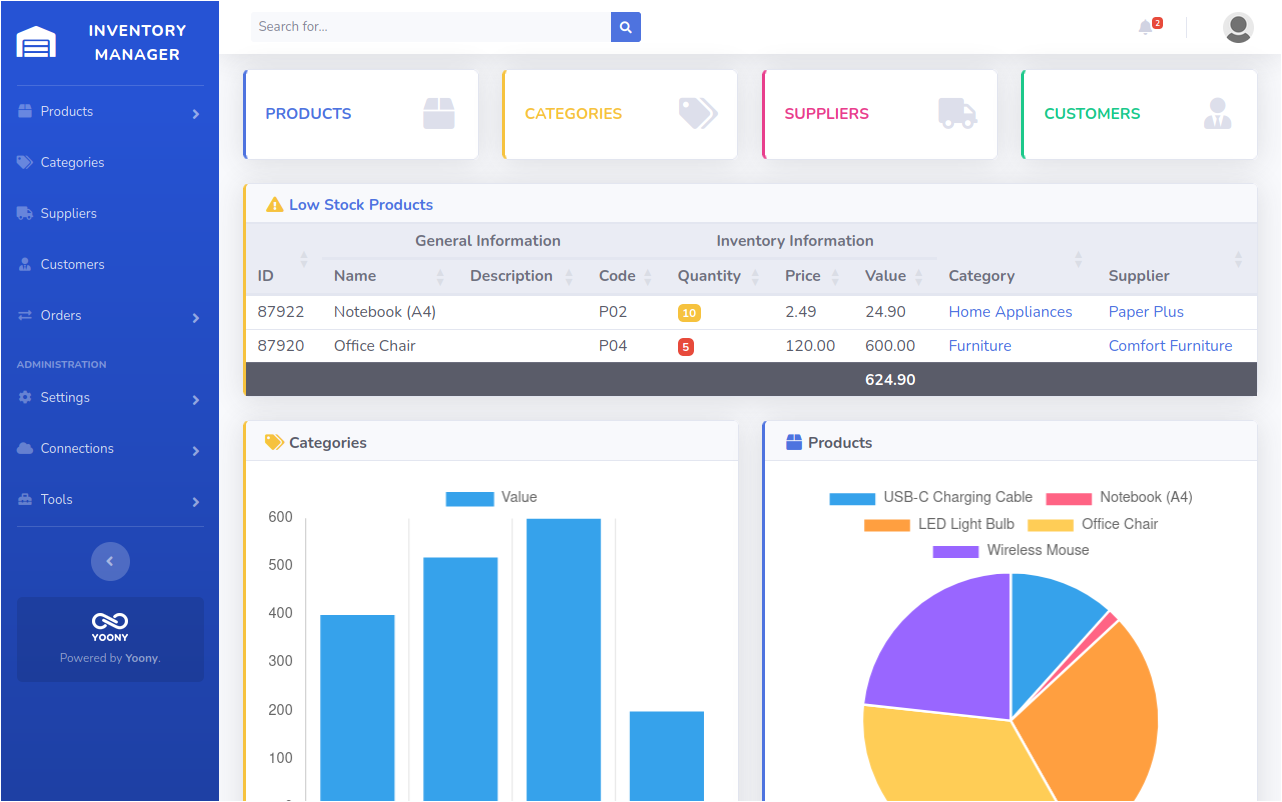Image resolution: width=1282 pixels, height=802 pixels.
Task: Sort table by Category column arrows
Action: pyautogui.click(x=1078, y=259)
